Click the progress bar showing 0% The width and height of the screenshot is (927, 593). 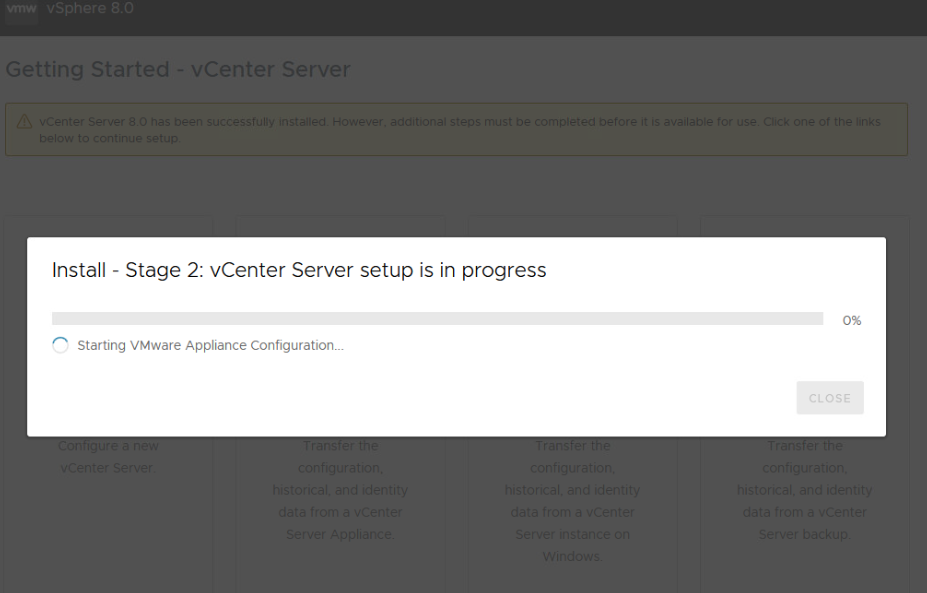[x=437, y=318]
